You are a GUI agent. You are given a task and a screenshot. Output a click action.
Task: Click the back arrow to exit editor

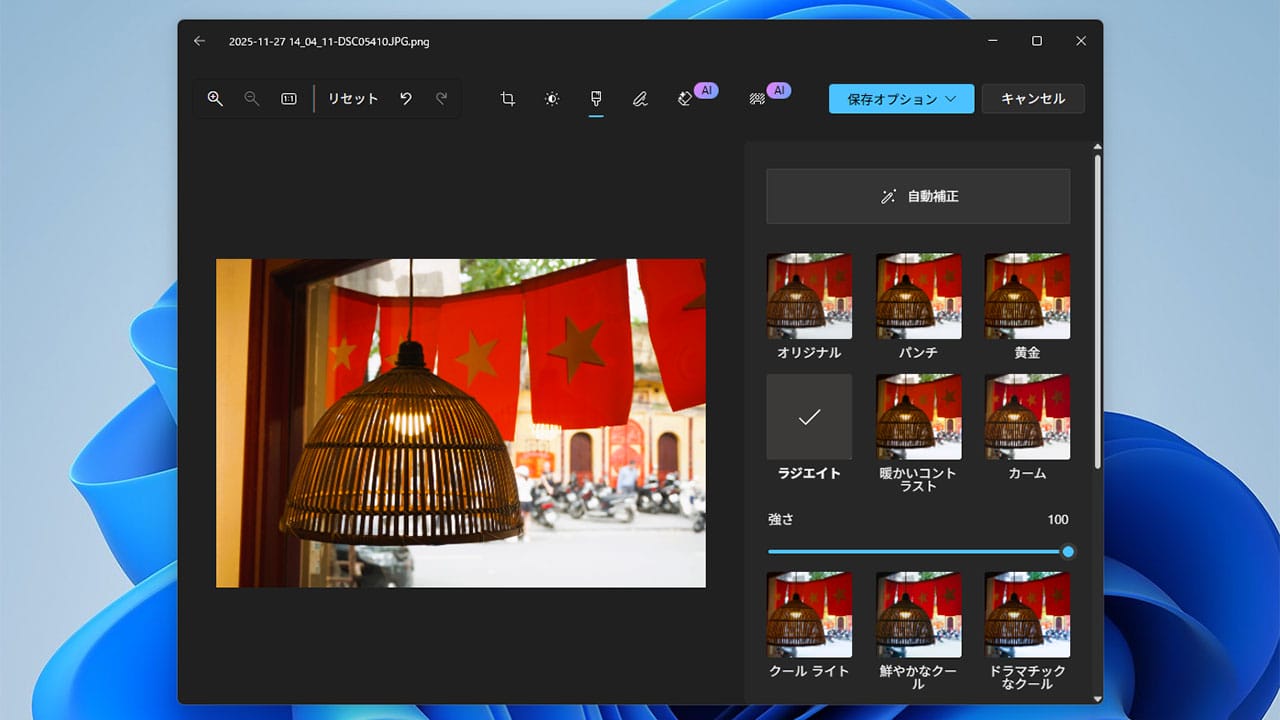click(198, 41)
